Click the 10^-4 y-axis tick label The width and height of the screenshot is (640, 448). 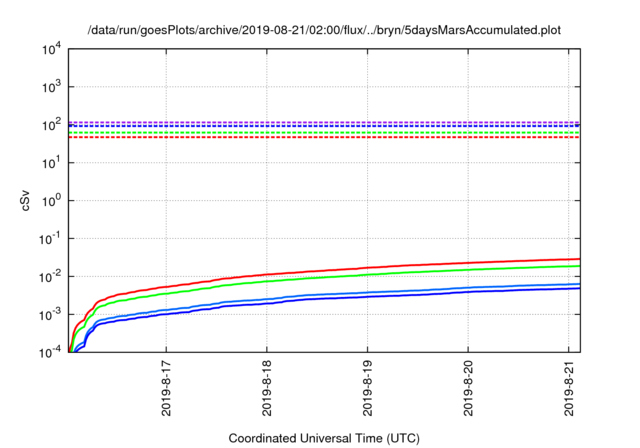pyautogui.click(x=50, y=352)
